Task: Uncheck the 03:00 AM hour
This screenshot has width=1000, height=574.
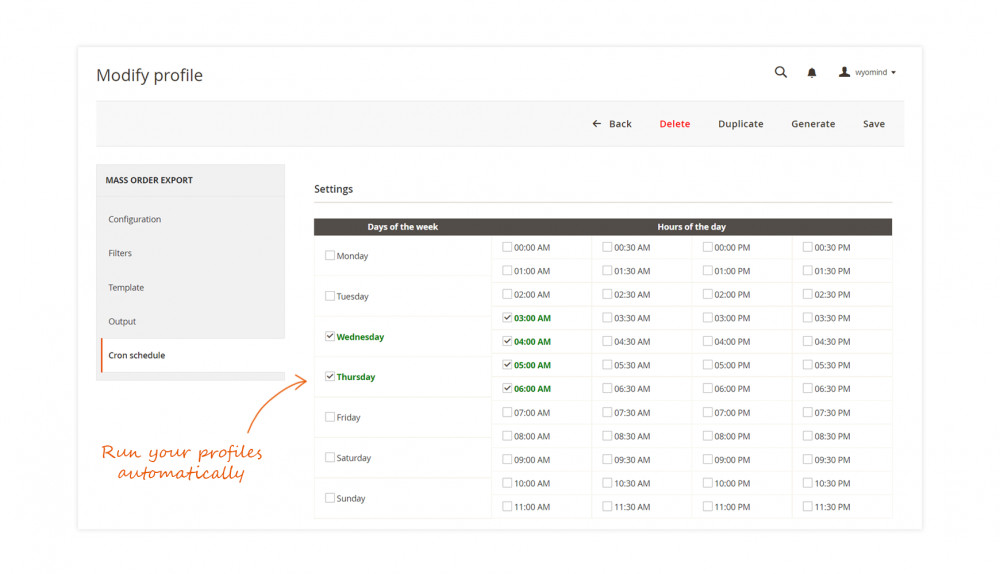Action: click(x=507, y=318)
